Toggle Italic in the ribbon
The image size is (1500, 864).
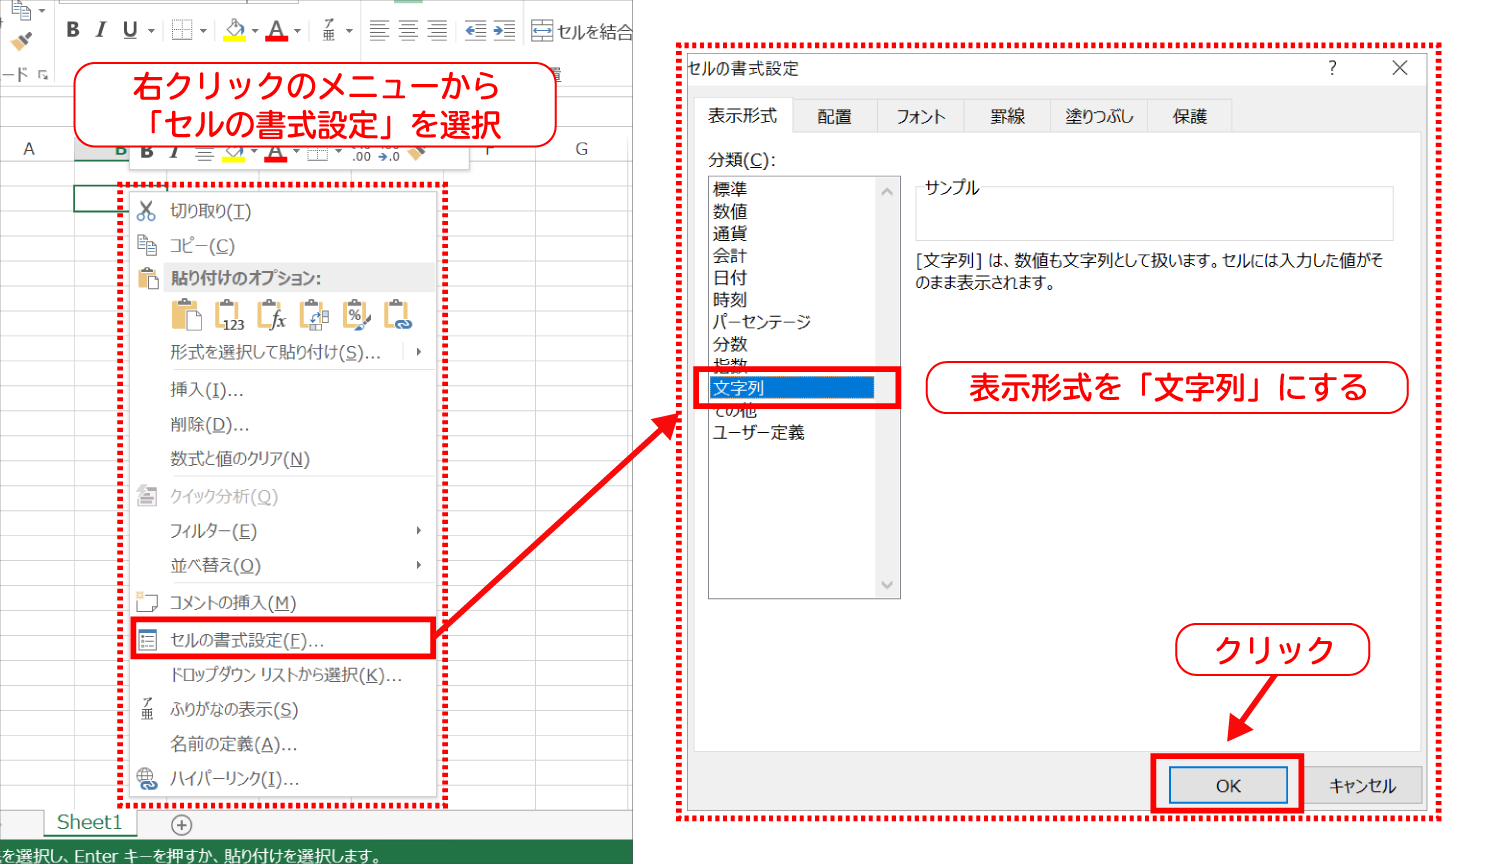point(100,30)
